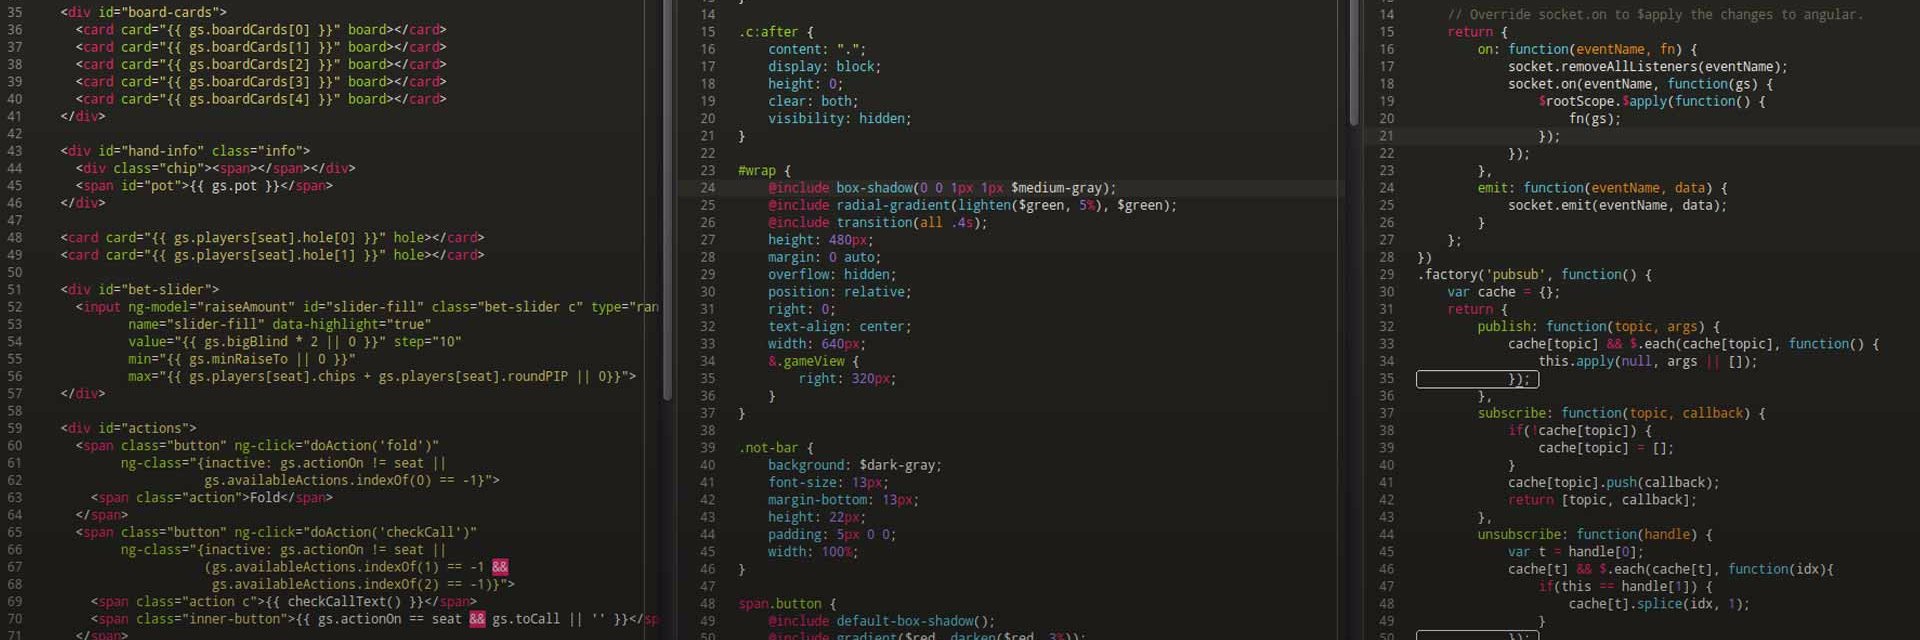Click the name="slider-fill" data-highlight line
Screen dimensions: 1920x640
280,324
